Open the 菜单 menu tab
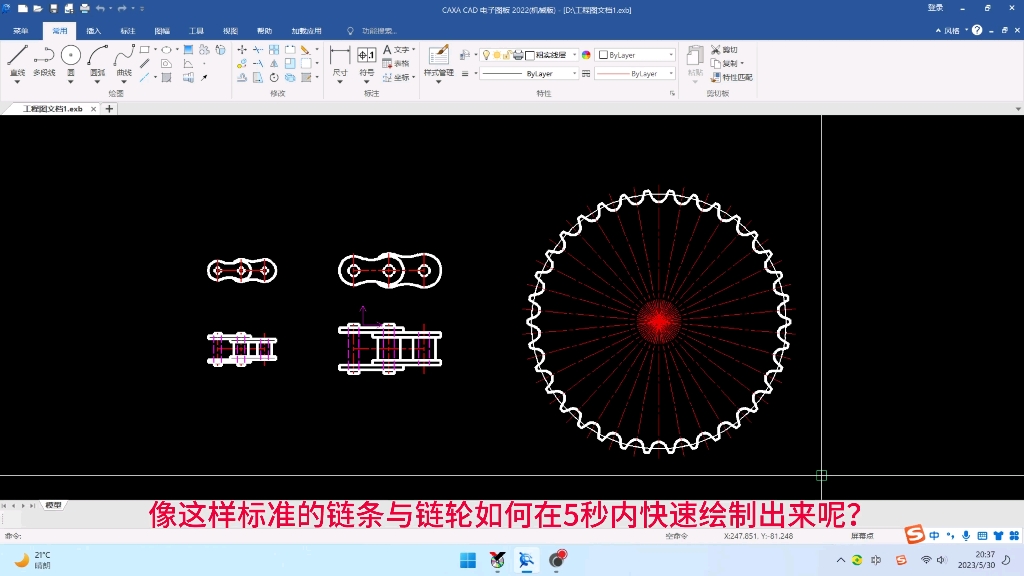Viewport: 1024px width, 576px height. [x=20, y=31]
